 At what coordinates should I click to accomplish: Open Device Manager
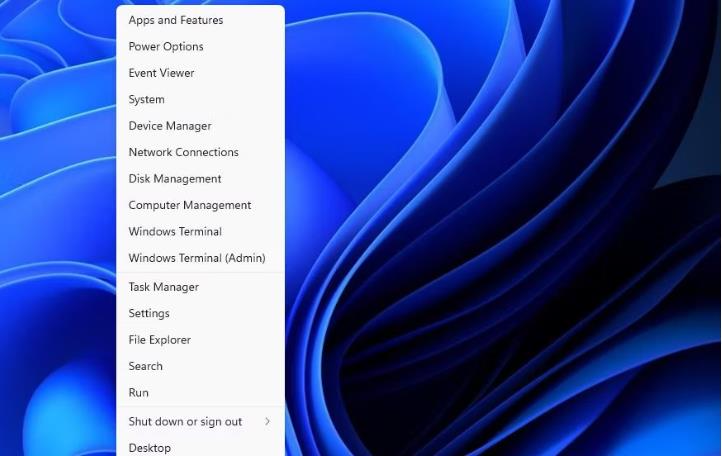coord(201,126)
